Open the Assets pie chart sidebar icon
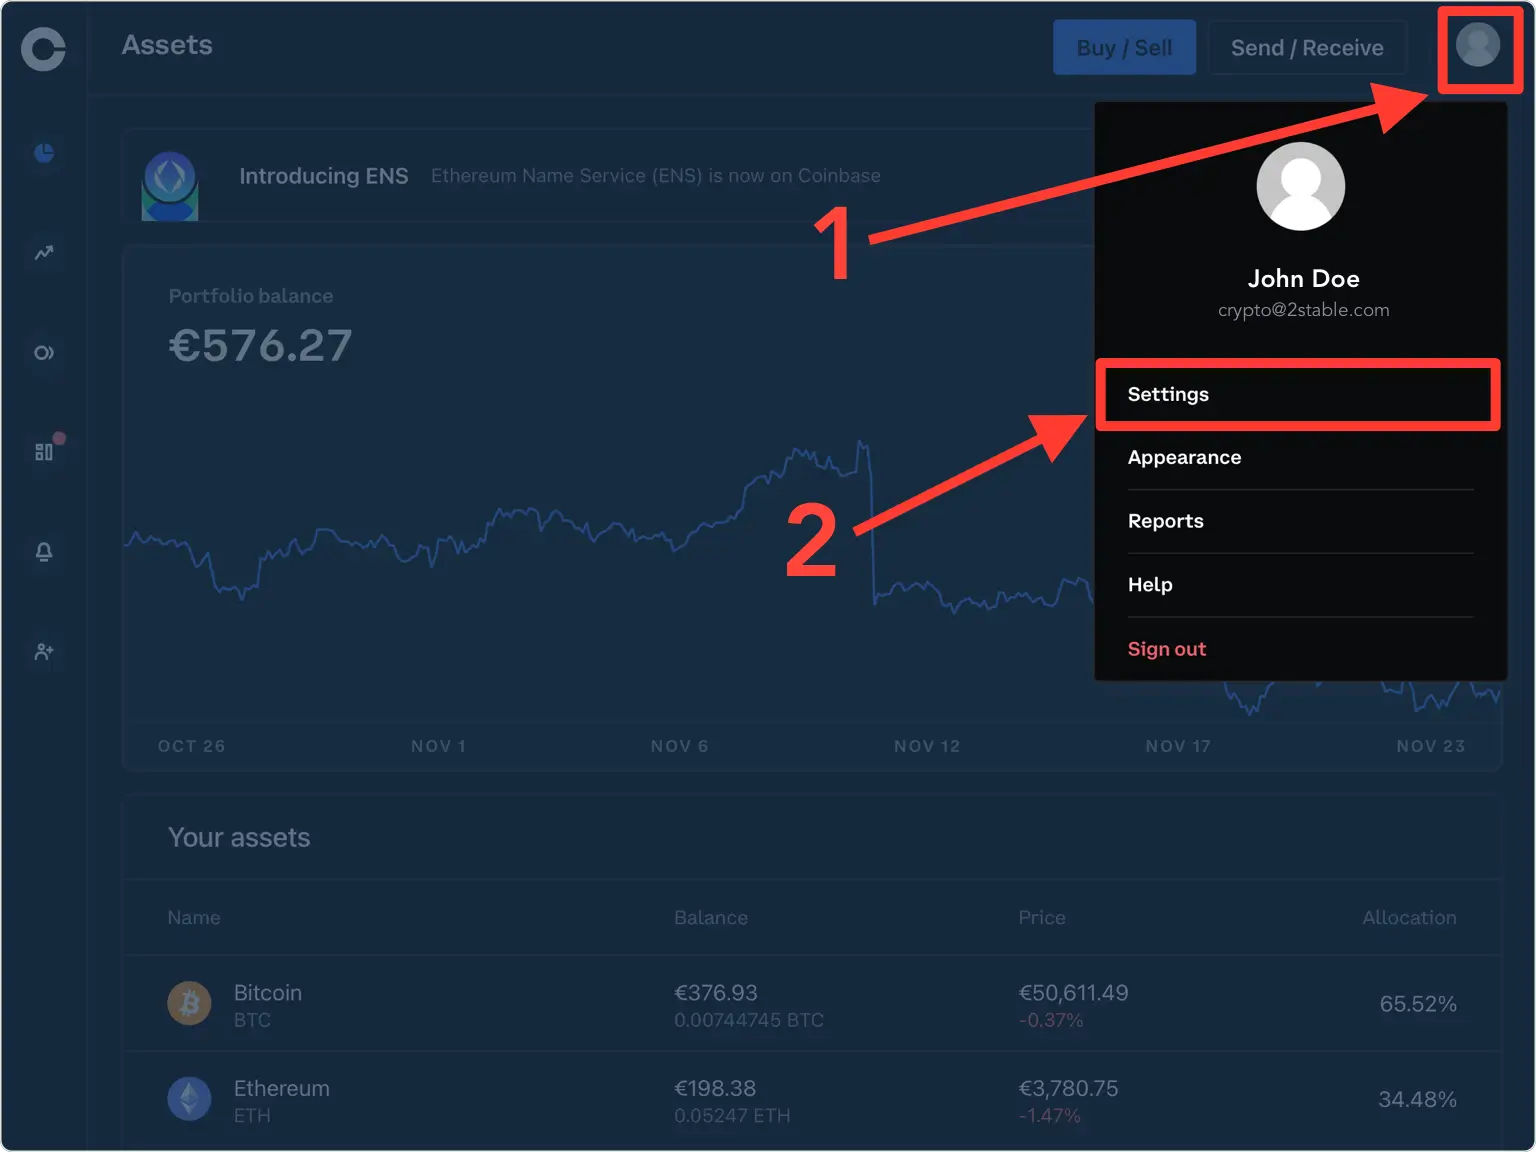 44,153
